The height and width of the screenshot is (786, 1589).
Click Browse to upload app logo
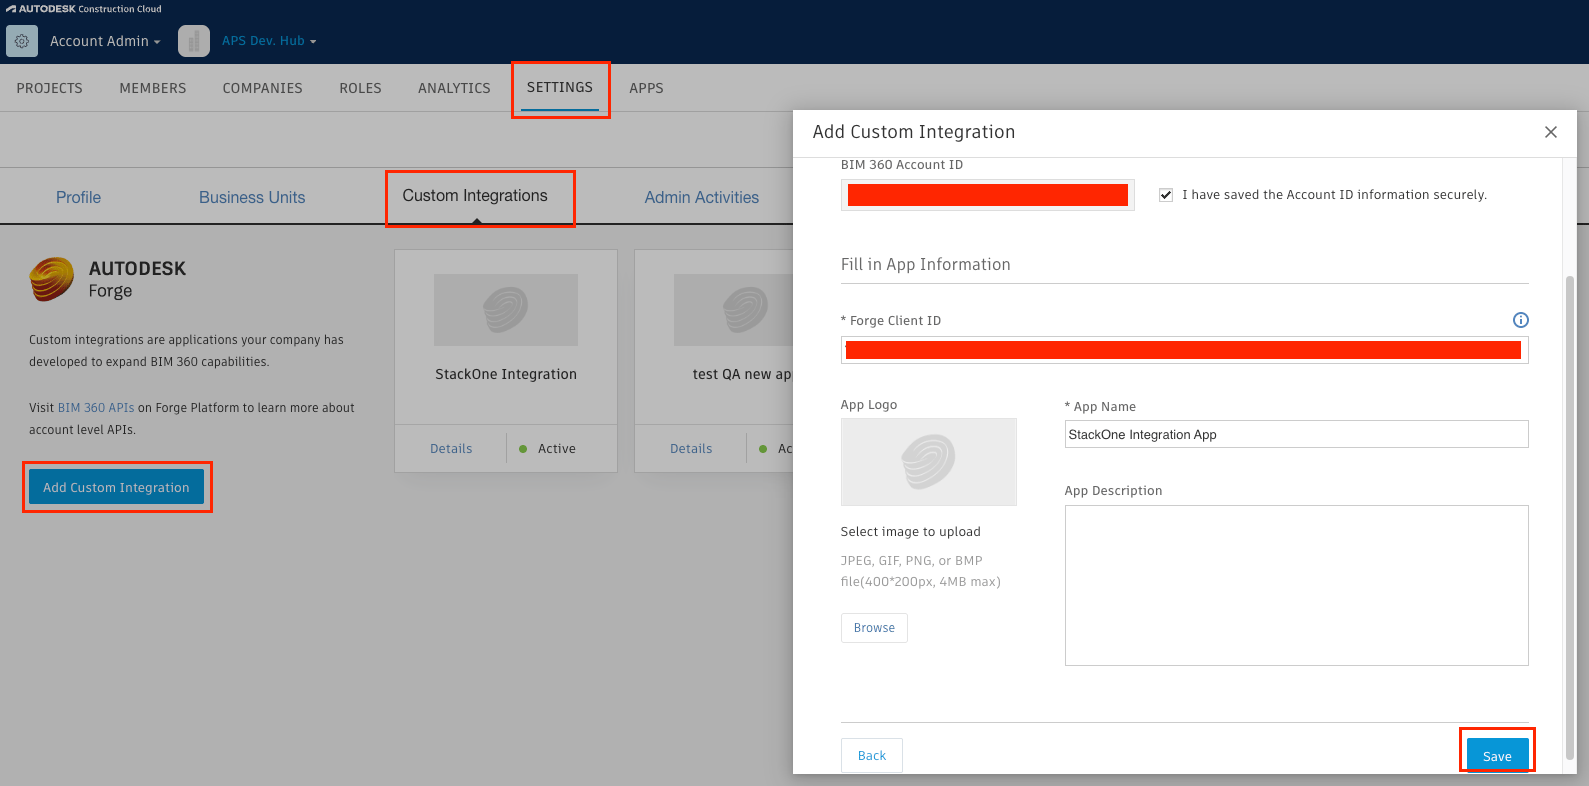(874, 628)
